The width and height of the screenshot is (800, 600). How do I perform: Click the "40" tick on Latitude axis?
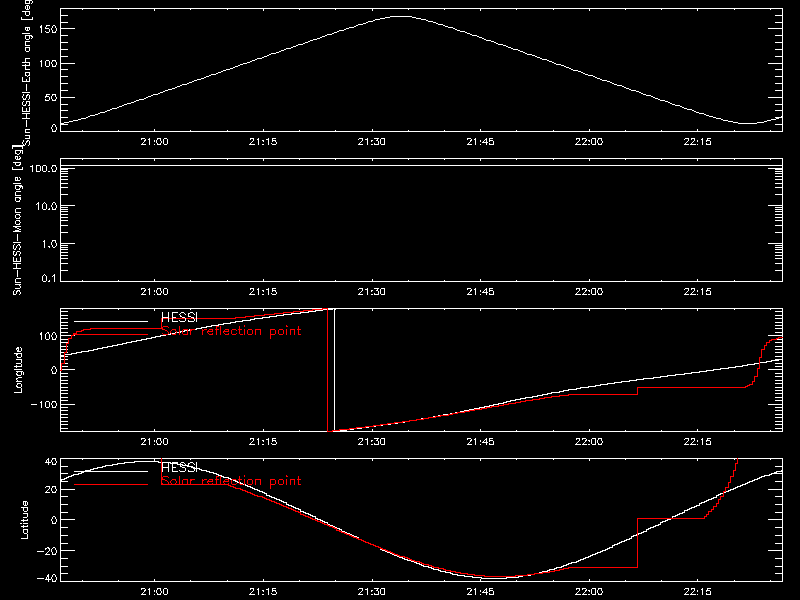(51, 462)
